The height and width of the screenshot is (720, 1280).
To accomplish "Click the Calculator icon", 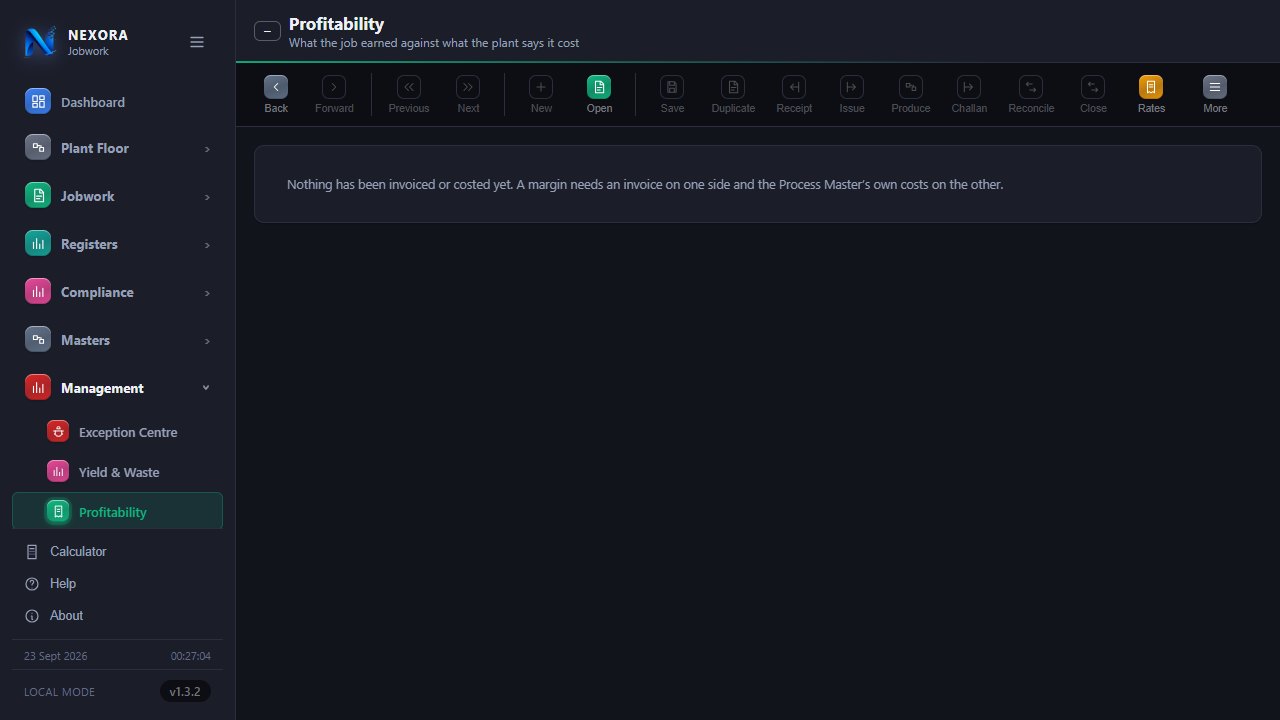I will pyautogui.click(x=32, y=551).
